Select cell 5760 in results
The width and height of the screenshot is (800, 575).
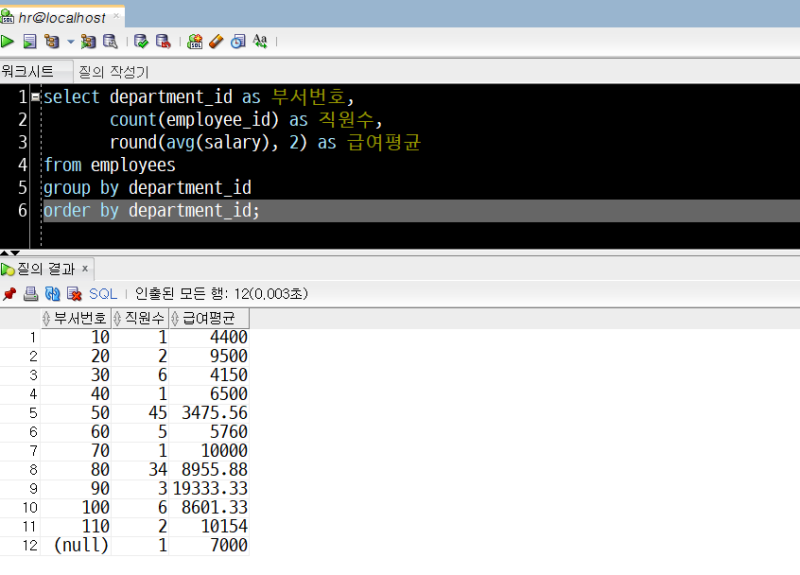point(209,432)
